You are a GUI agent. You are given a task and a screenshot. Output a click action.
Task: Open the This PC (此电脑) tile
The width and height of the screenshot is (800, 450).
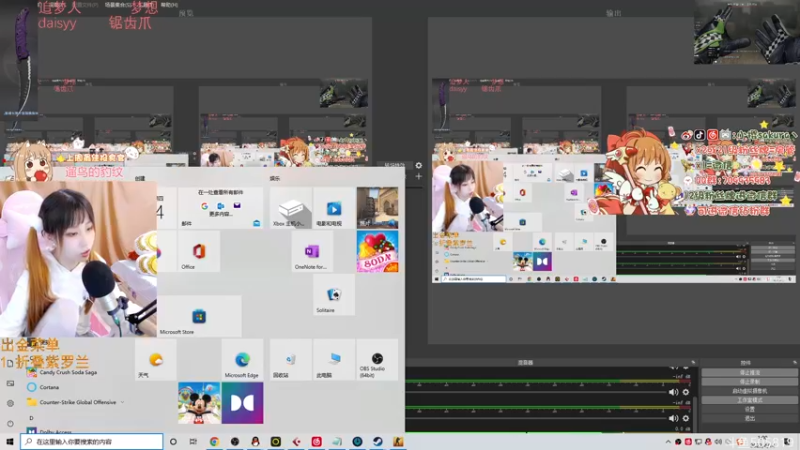(334, 360)
